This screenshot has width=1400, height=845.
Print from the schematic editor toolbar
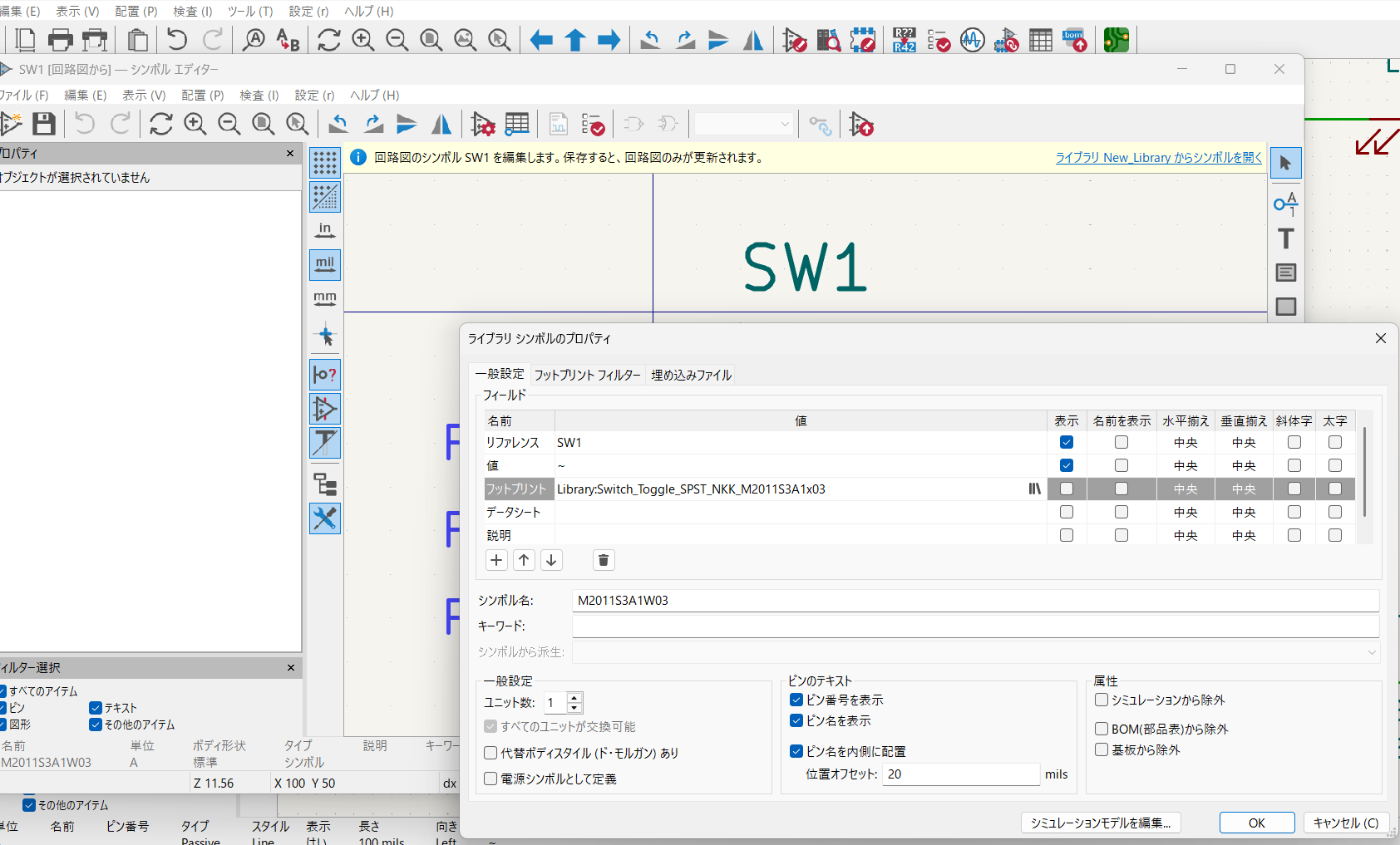pyautogui.click(x=61, y=40)
